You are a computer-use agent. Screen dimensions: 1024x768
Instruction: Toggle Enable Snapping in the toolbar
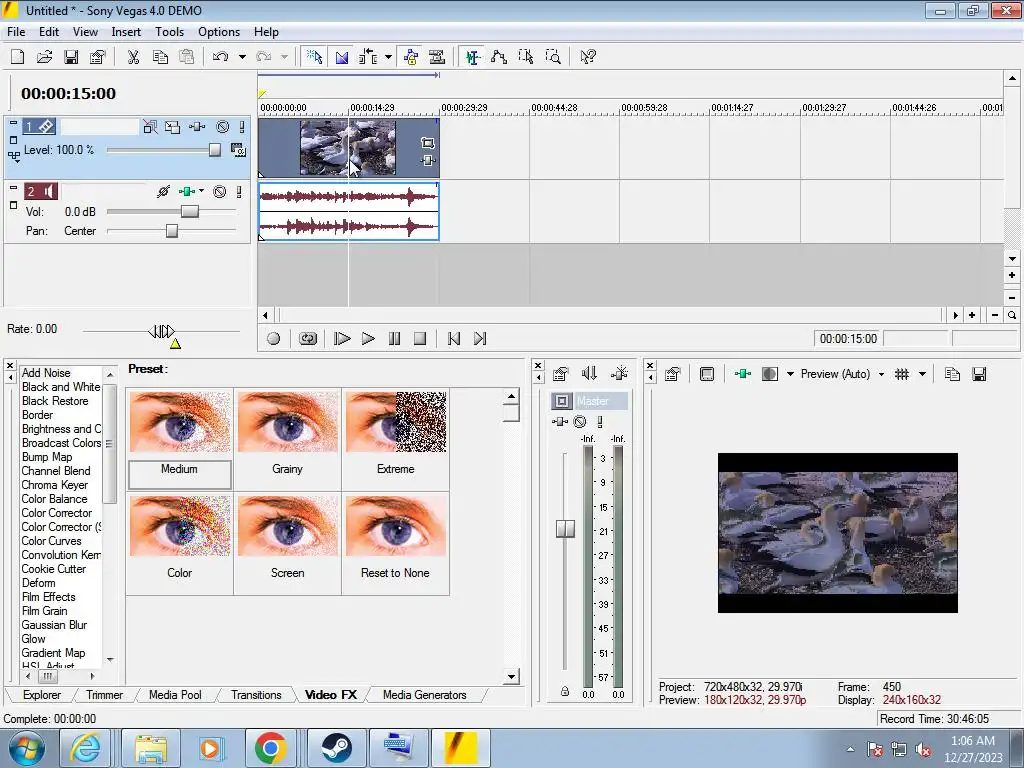[314, 57]
